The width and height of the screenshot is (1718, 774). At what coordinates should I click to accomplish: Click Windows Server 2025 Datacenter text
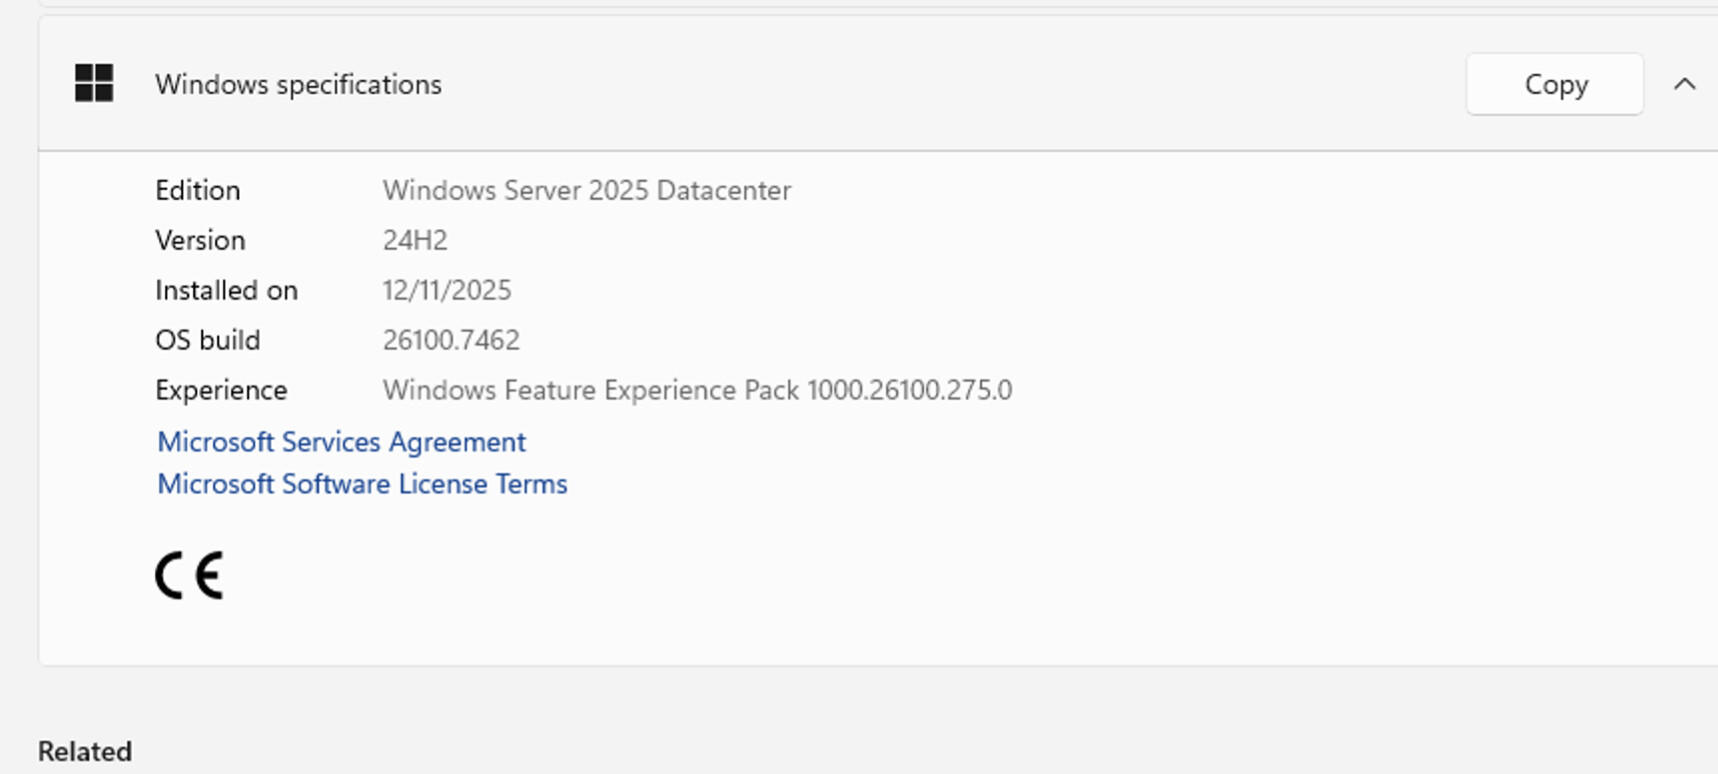tap(586, 190)
